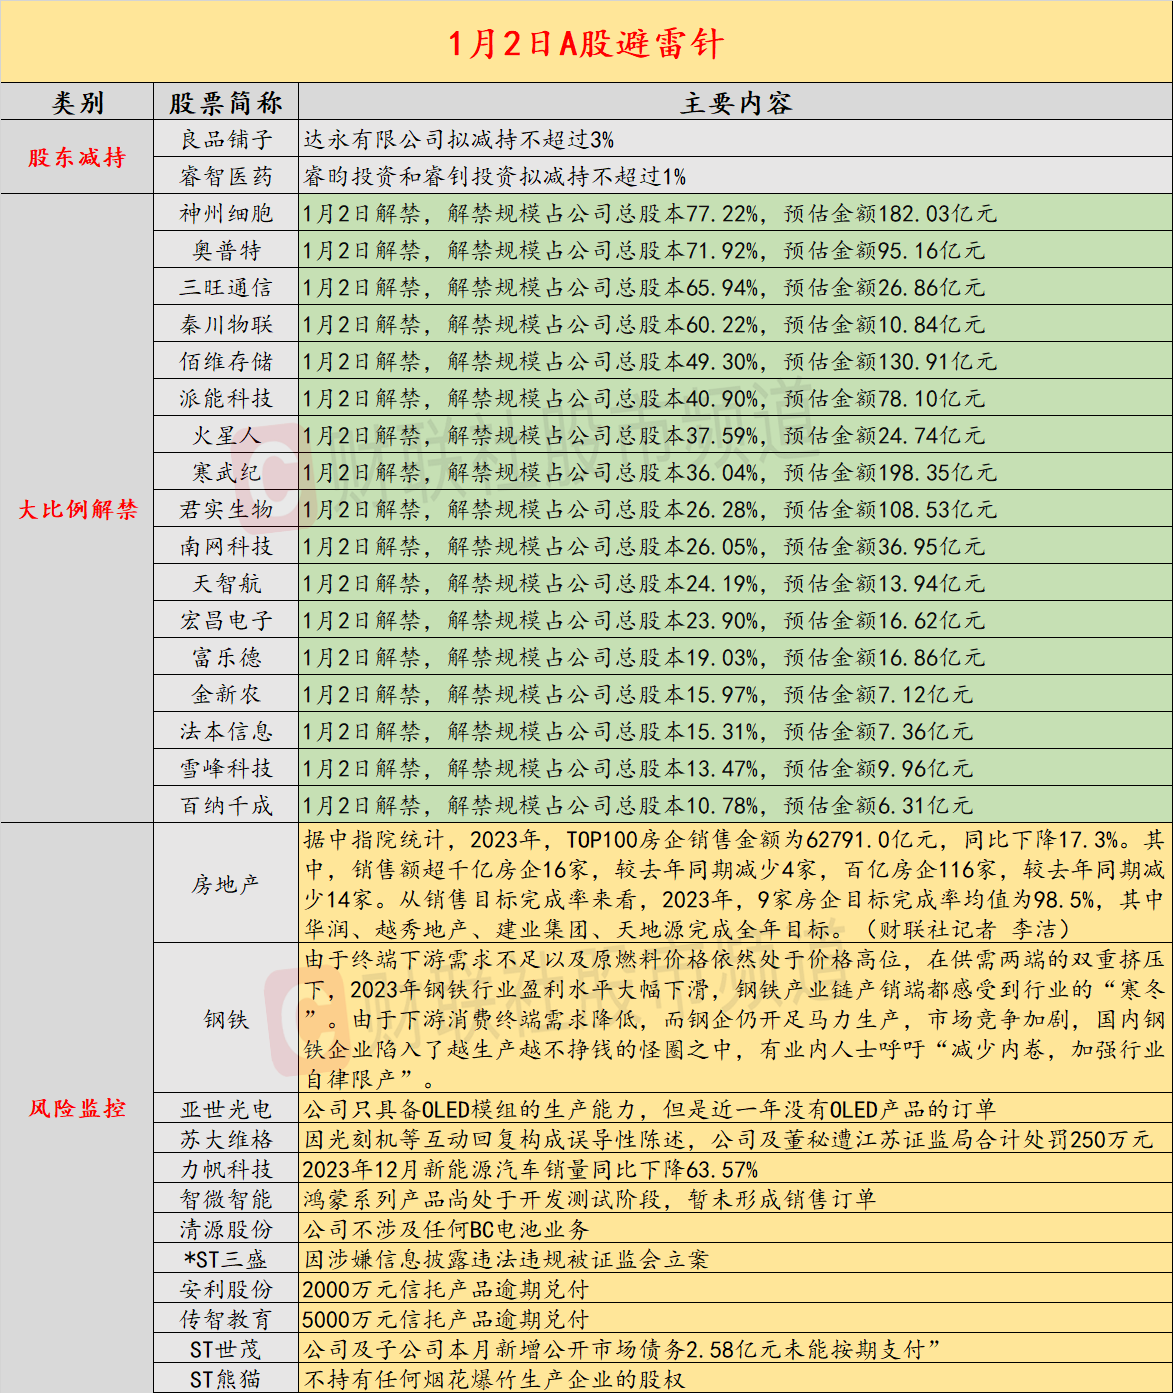Click the paragraph beginning 据中指院统计
1173x1393 pixels.
[x=735, y=884]
